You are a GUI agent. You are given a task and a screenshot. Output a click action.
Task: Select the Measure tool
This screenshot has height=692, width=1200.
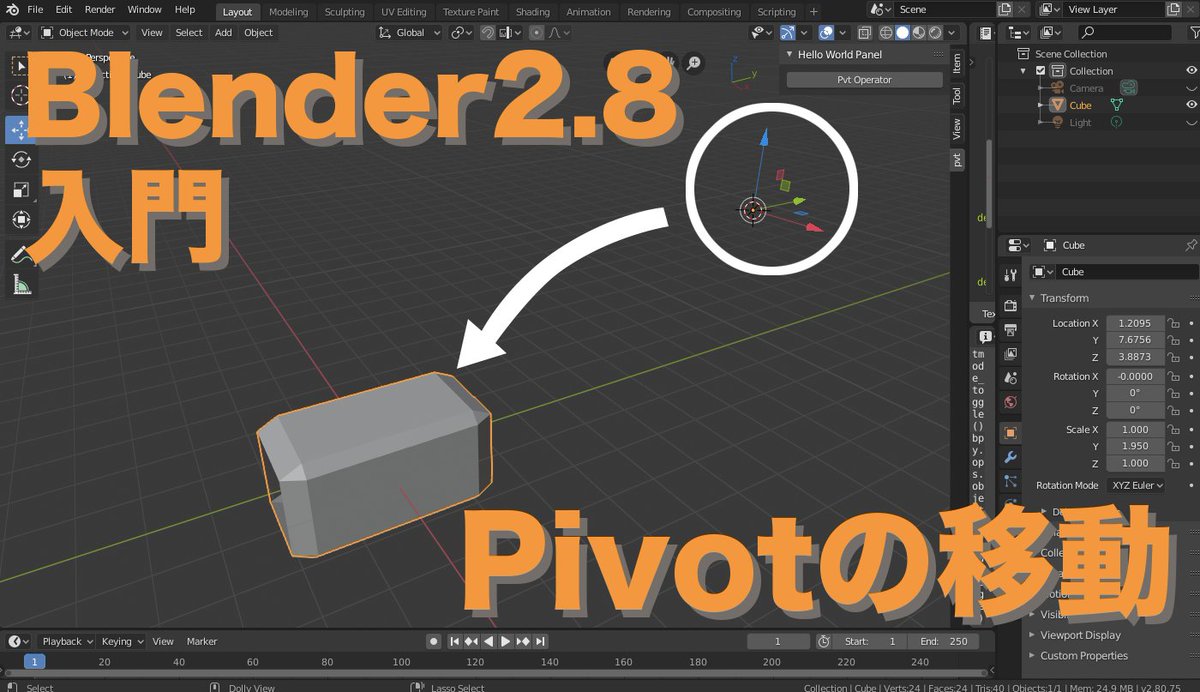(x=20, y=285)
